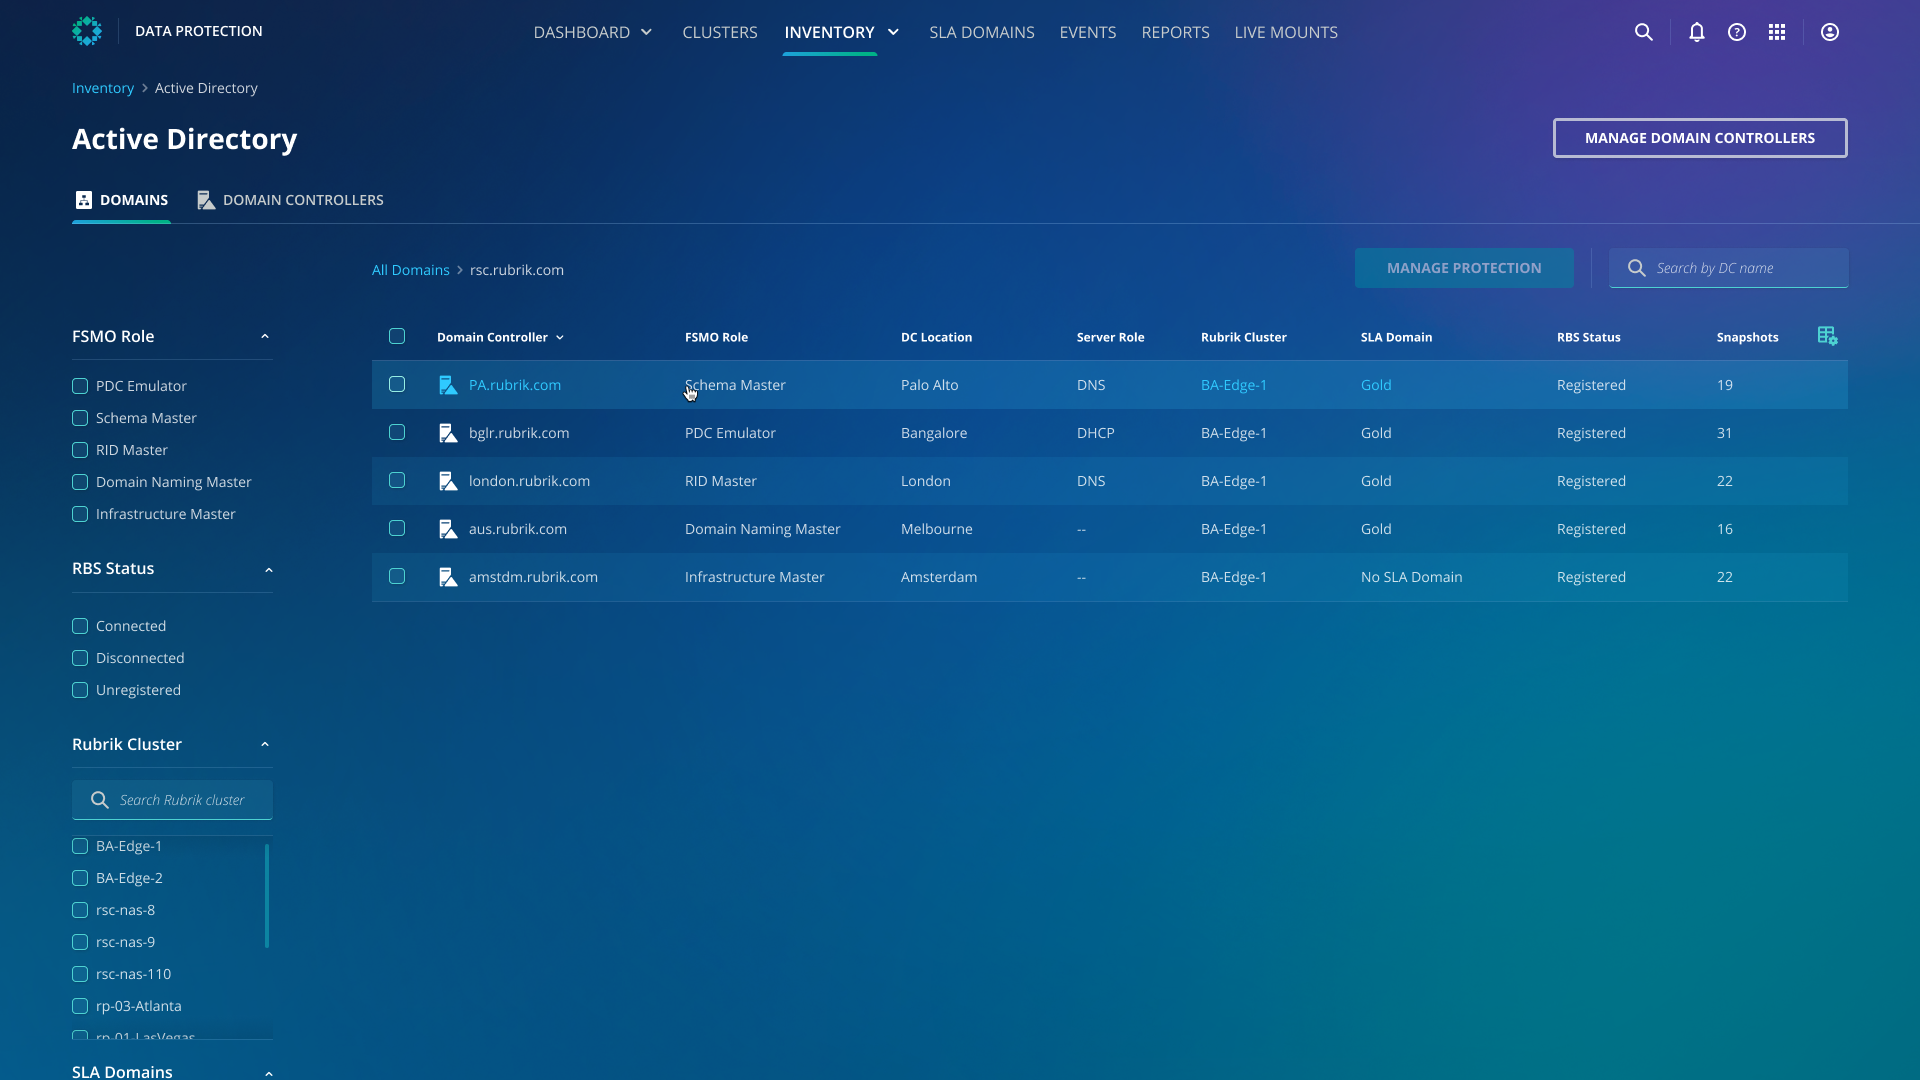1920x1080 pixels.
Task: Check the amstdm.rubrik.com row checkbox
Action: point(397,576)
